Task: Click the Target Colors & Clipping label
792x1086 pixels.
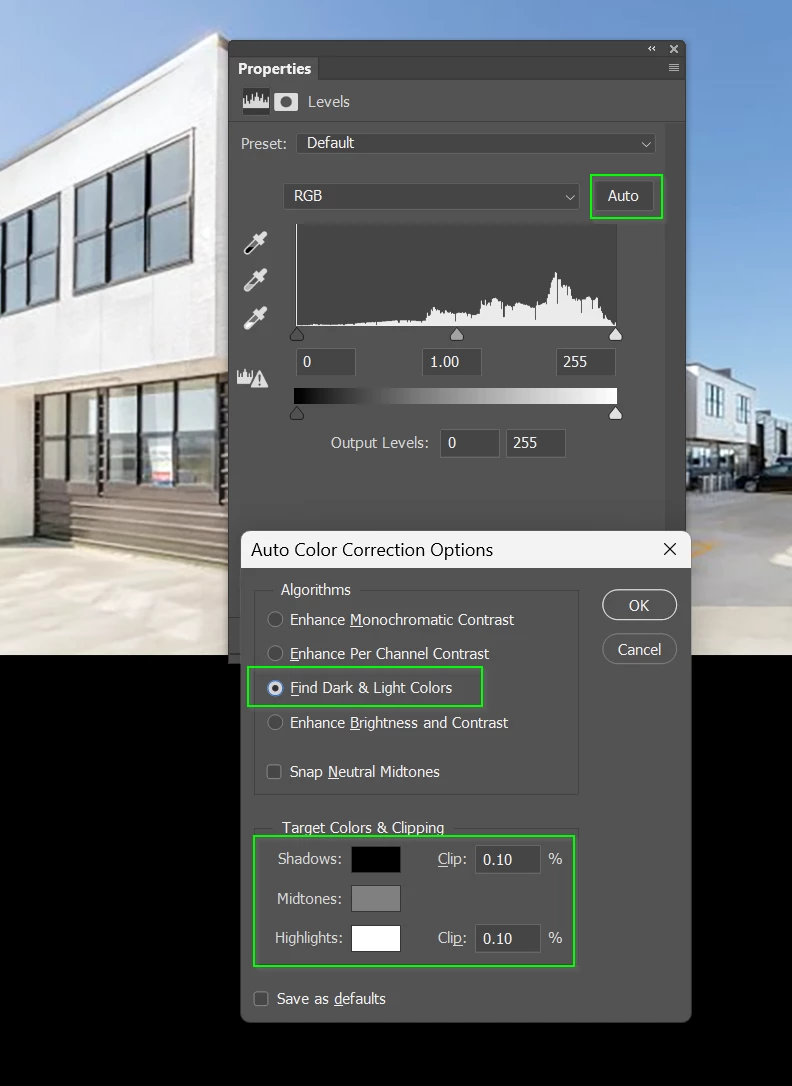Action: 363,828
